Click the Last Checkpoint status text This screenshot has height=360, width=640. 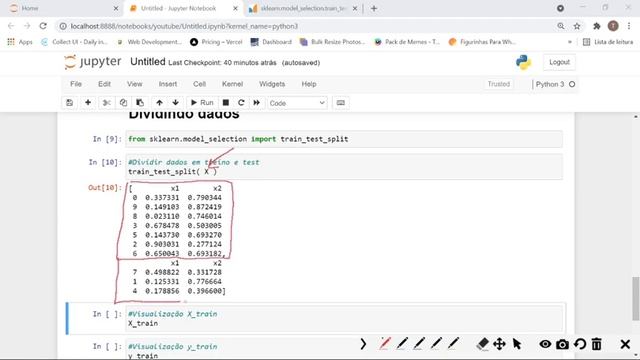pyautogui.click(x=222, y=63)
